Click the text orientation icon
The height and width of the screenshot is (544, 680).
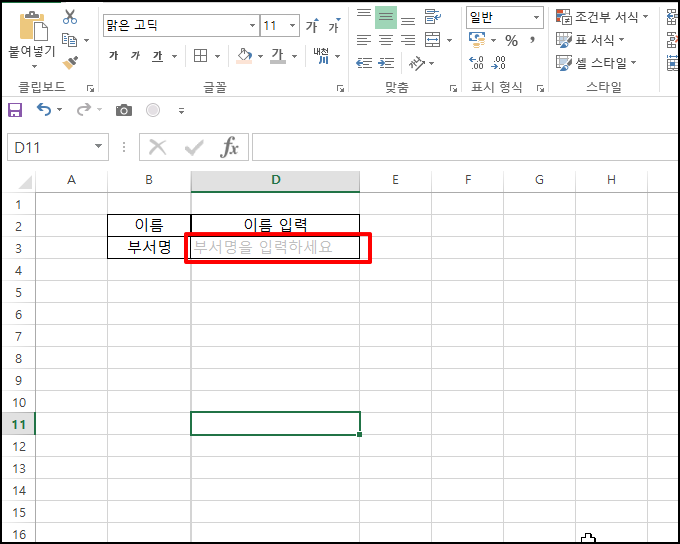pyautogui.click(x=417, y=63)
